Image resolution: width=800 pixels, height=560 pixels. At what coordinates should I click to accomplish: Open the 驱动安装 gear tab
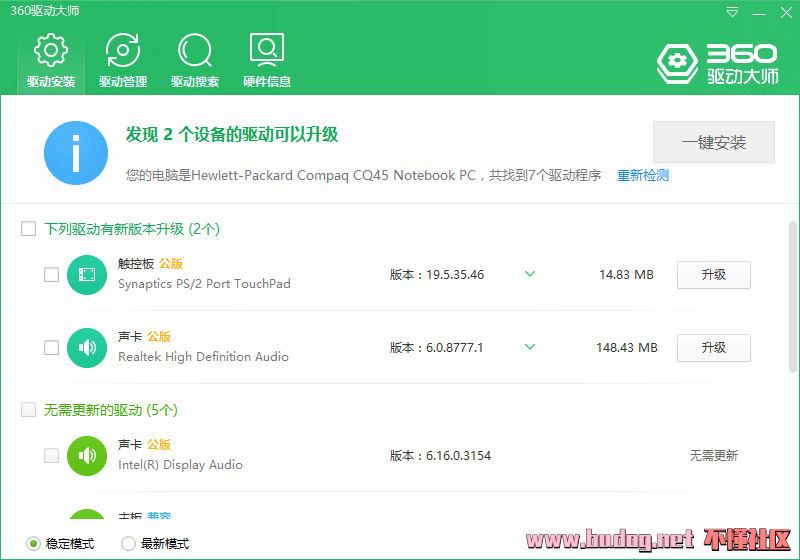[x=51, y=60]
